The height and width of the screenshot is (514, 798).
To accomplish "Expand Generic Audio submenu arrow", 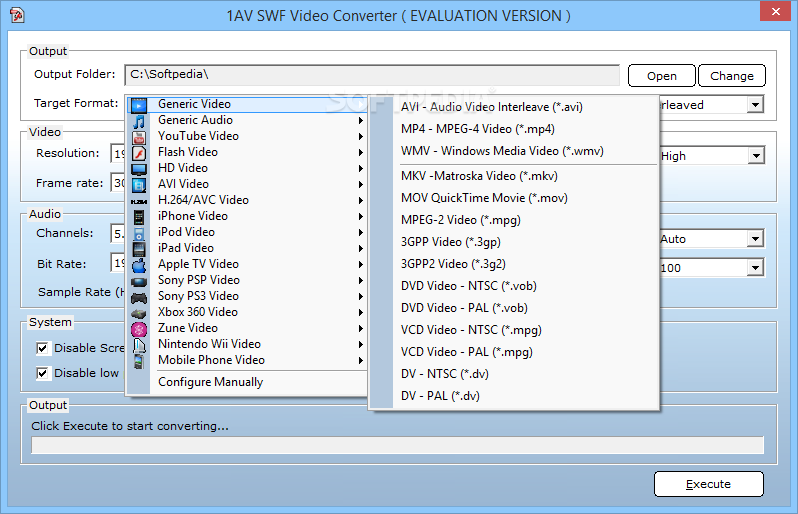I will tap(360, 121).
